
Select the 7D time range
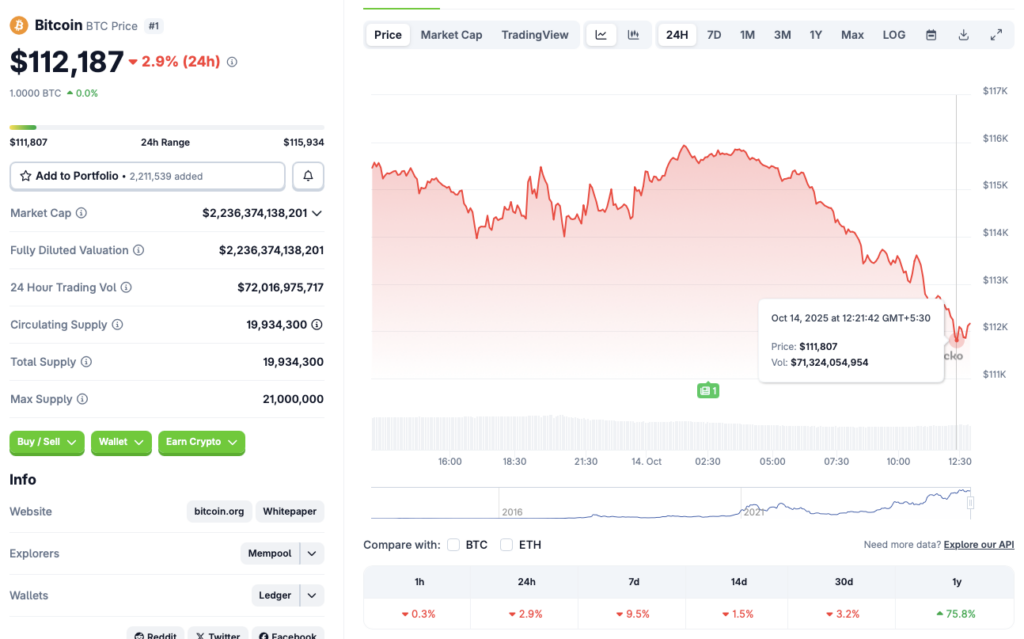click(x=714, y=35)
